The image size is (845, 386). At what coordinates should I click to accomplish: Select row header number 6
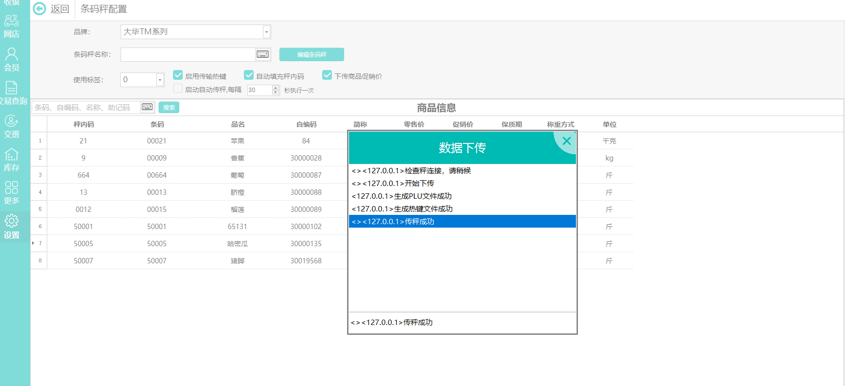pos(39,226)
